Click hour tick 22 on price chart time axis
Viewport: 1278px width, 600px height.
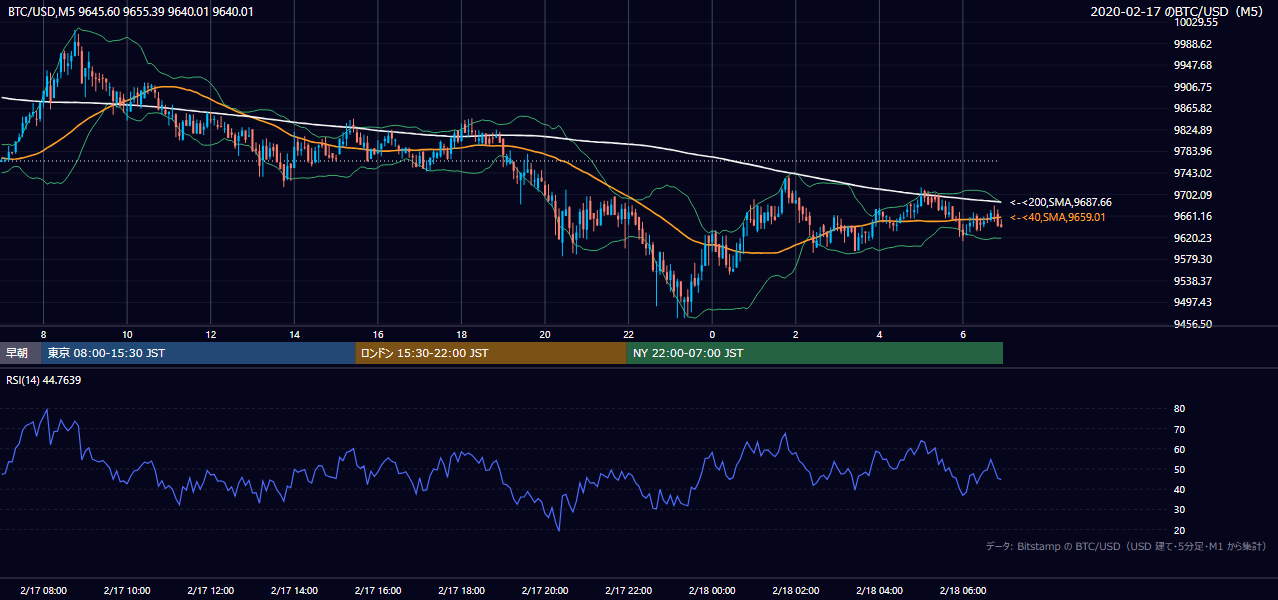(628, 334)
